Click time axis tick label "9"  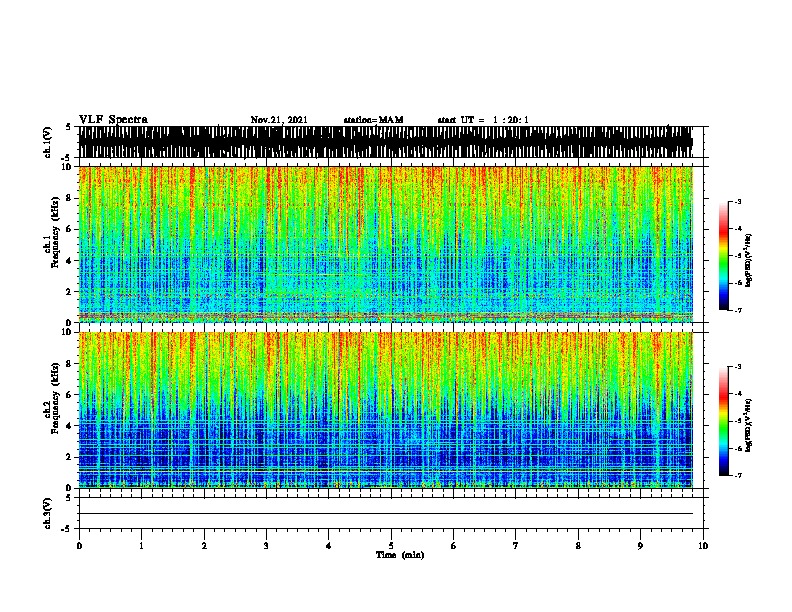[x=640, y=546]
